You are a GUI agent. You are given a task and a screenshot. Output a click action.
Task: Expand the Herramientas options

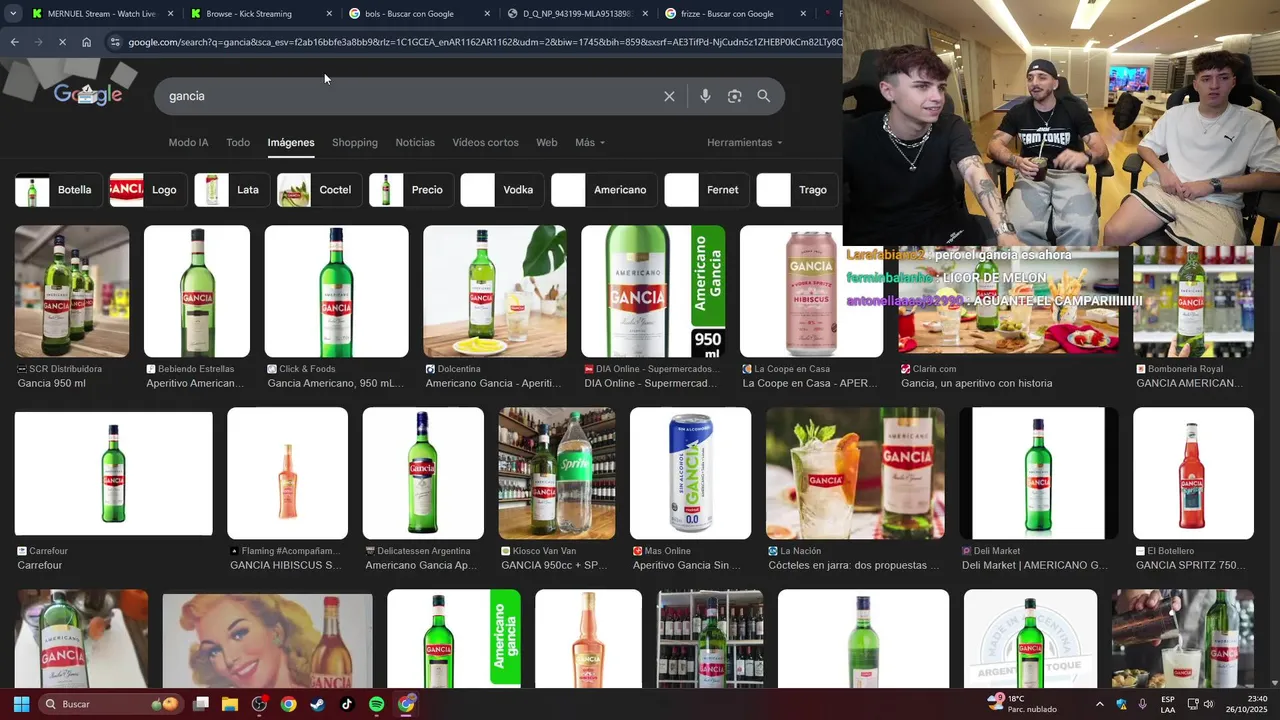pyautogui.click(x=745, y=142)
